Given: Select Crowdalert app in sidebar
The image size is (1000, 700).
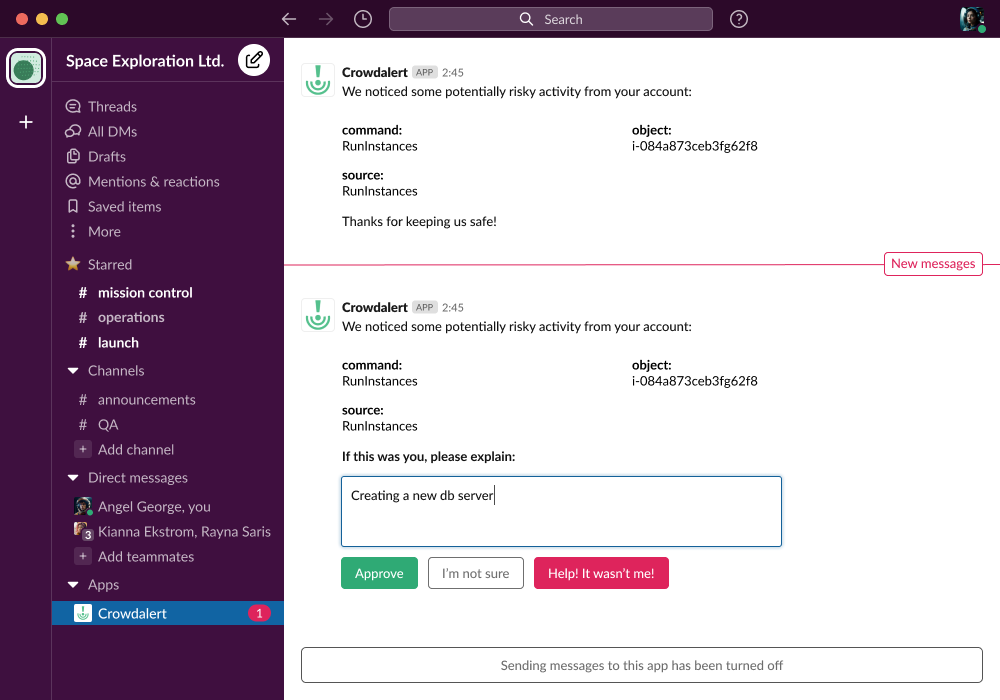Looking at the screenshot, I should point(167,613).
